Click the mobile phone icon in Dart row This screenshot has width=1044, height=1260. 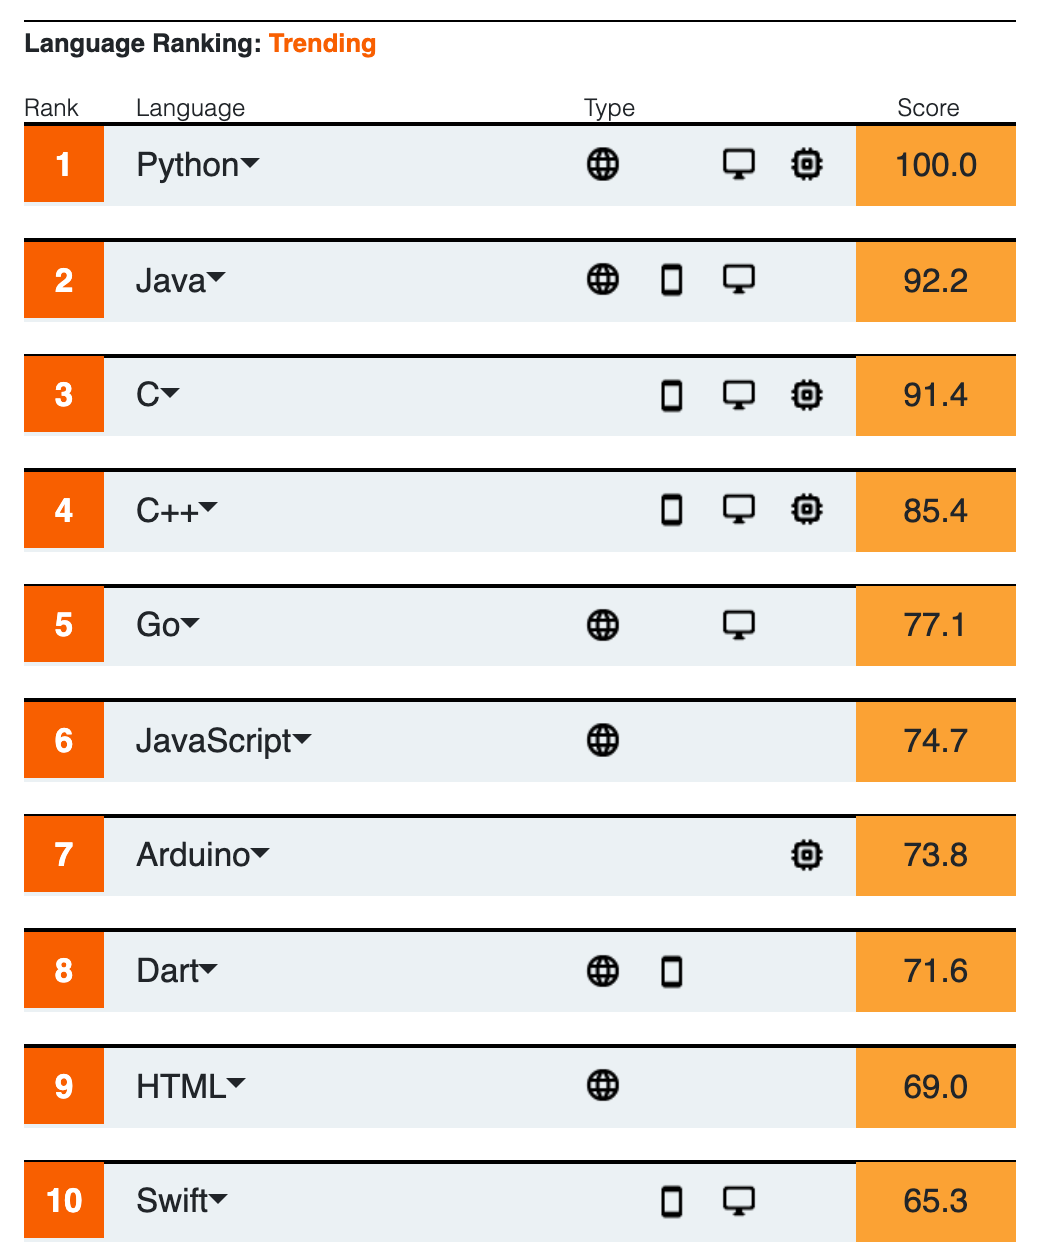tap(672, 971)
